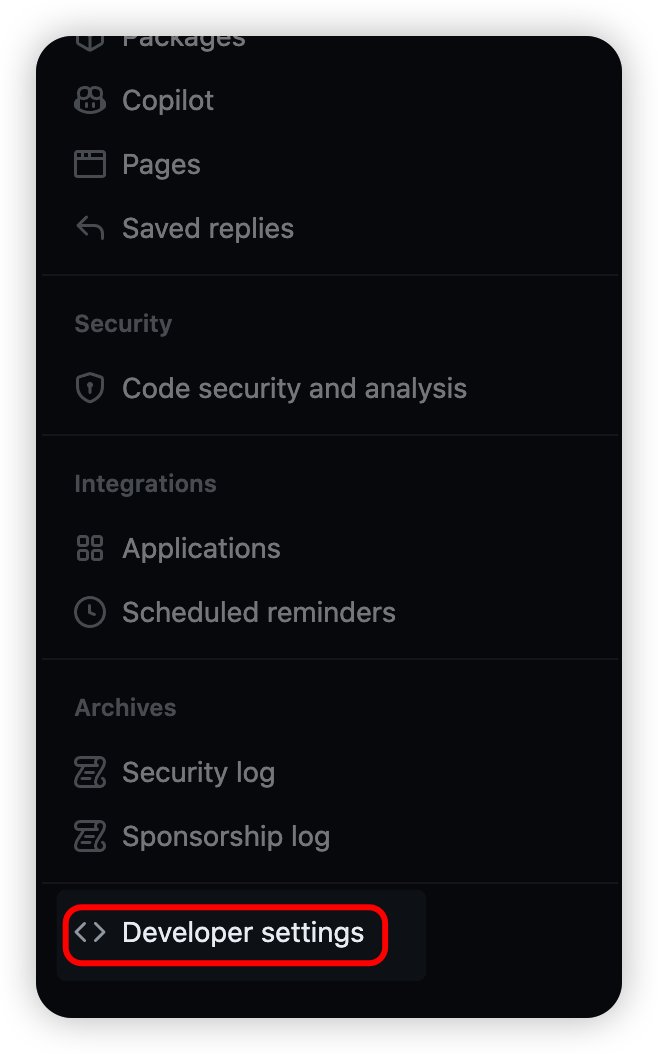Open Saved replies
Image resolution: width=658 pixels, height=1054 pixels.
208,228
